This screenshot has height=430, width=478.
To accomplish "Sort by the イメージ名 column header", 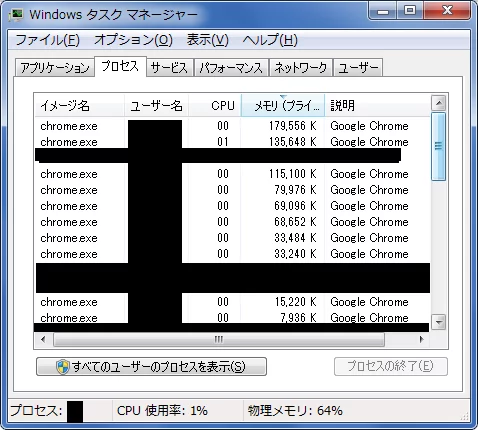I will pyautogui.click(x=79, y=106).
